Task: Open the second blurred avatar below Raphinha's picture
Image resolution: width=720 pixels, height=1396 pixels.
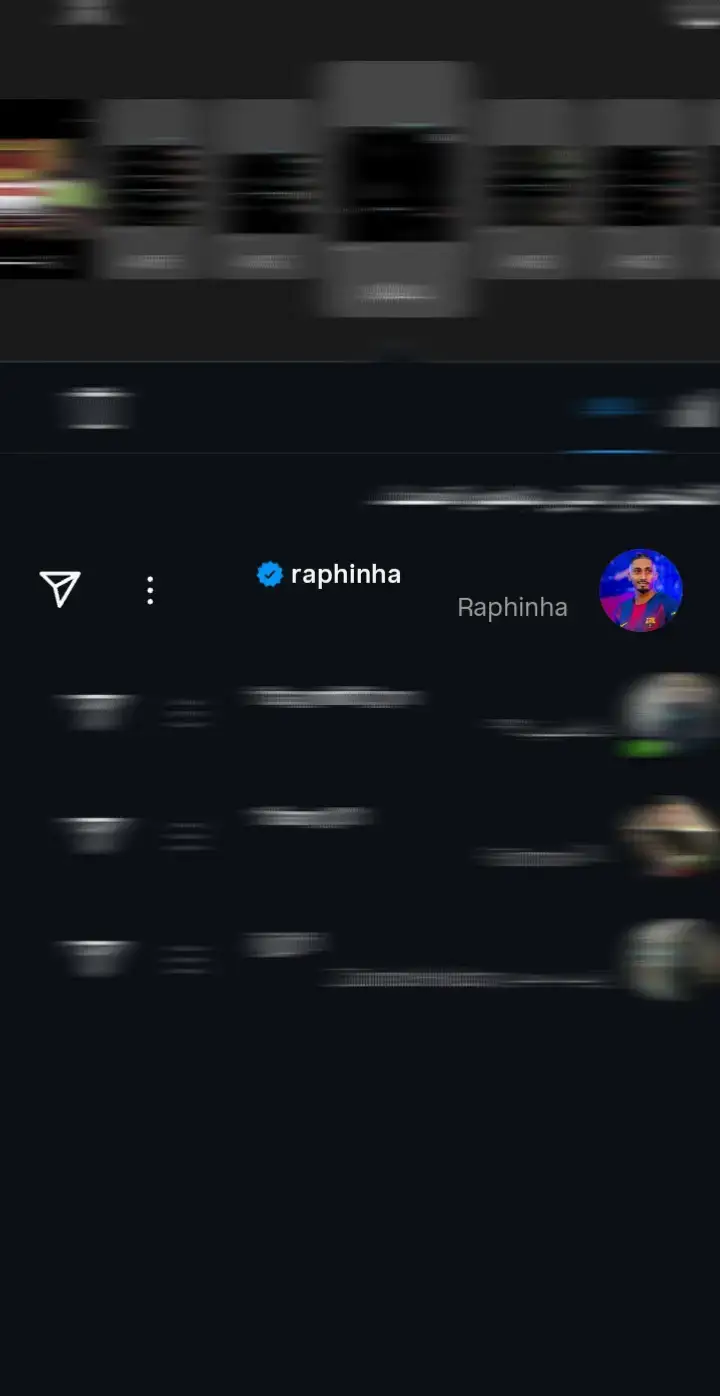Action: pyautogui.click(x=668, y=836)
